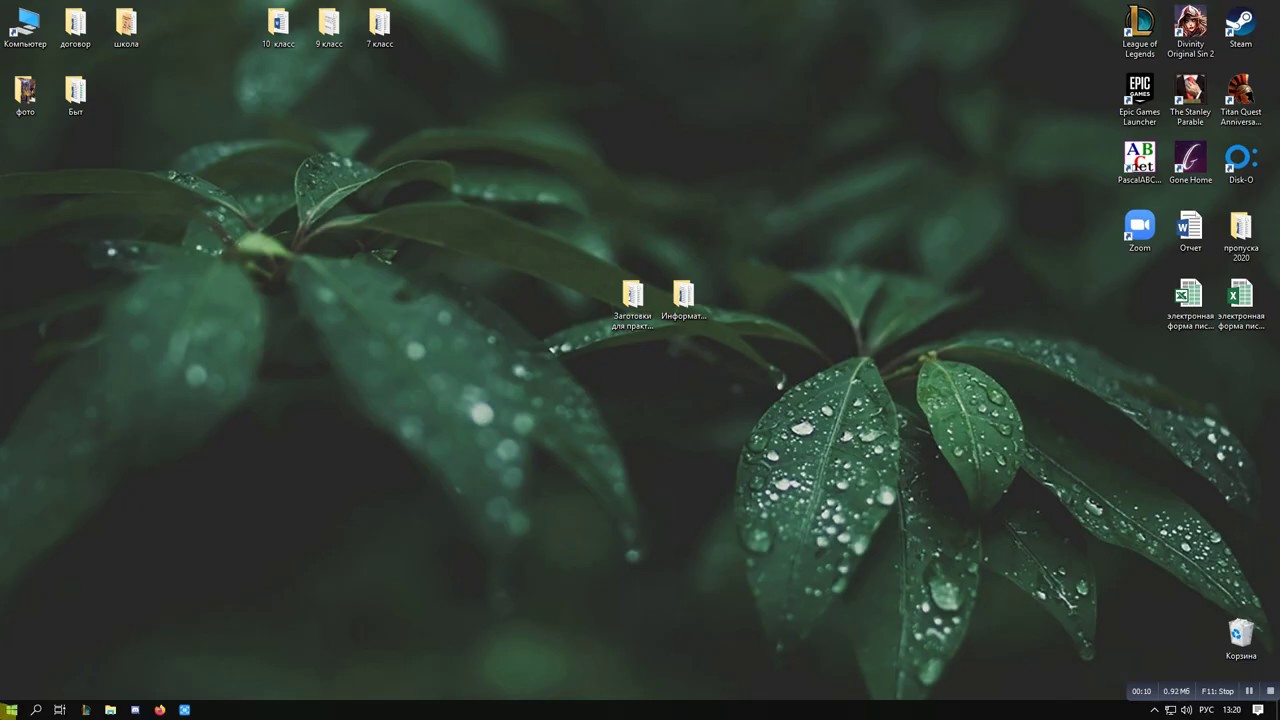Select the Информат... folder

tap(683, 300)
